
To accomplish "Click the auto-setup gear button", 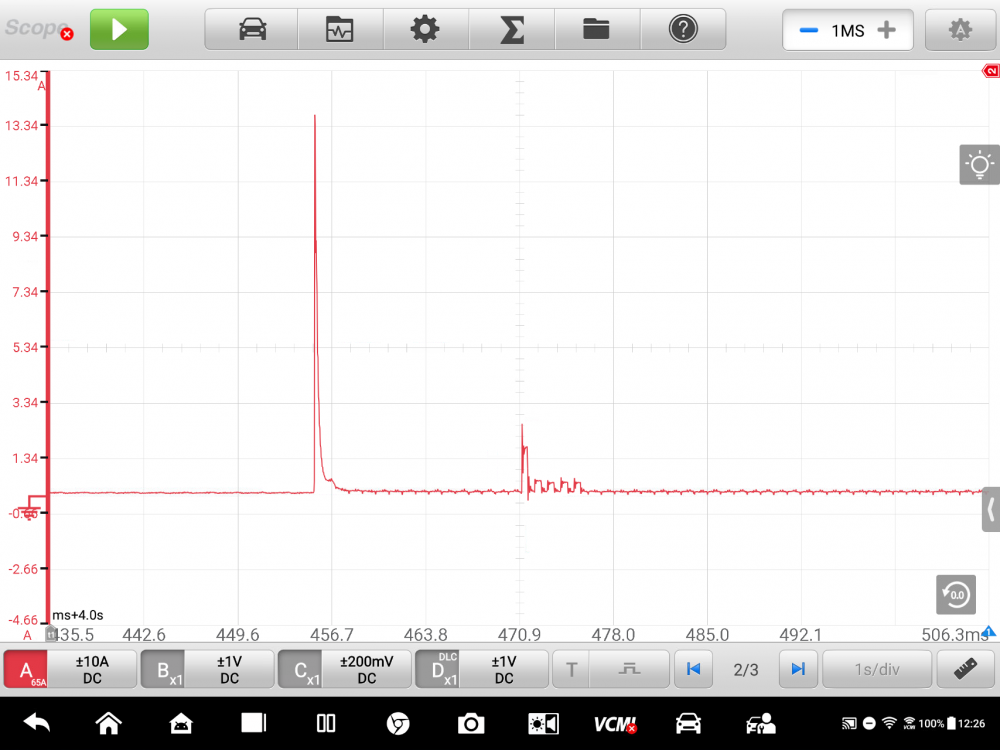I will click(x=960, y=30).
